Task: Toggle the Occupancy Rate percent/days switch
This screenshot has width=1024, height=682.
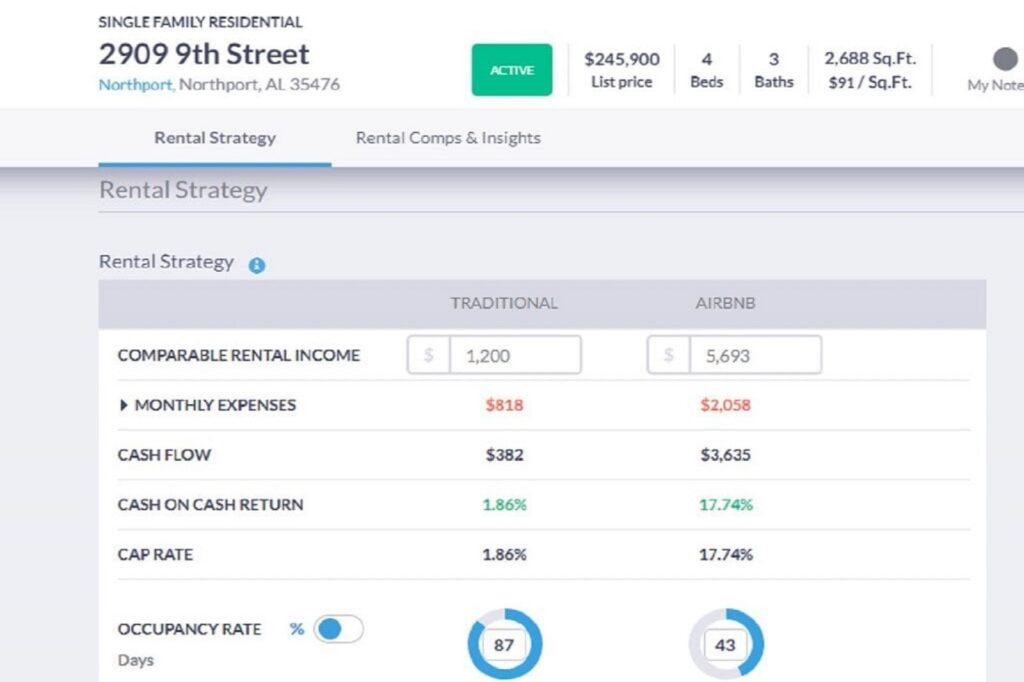Action: [338, 629]
